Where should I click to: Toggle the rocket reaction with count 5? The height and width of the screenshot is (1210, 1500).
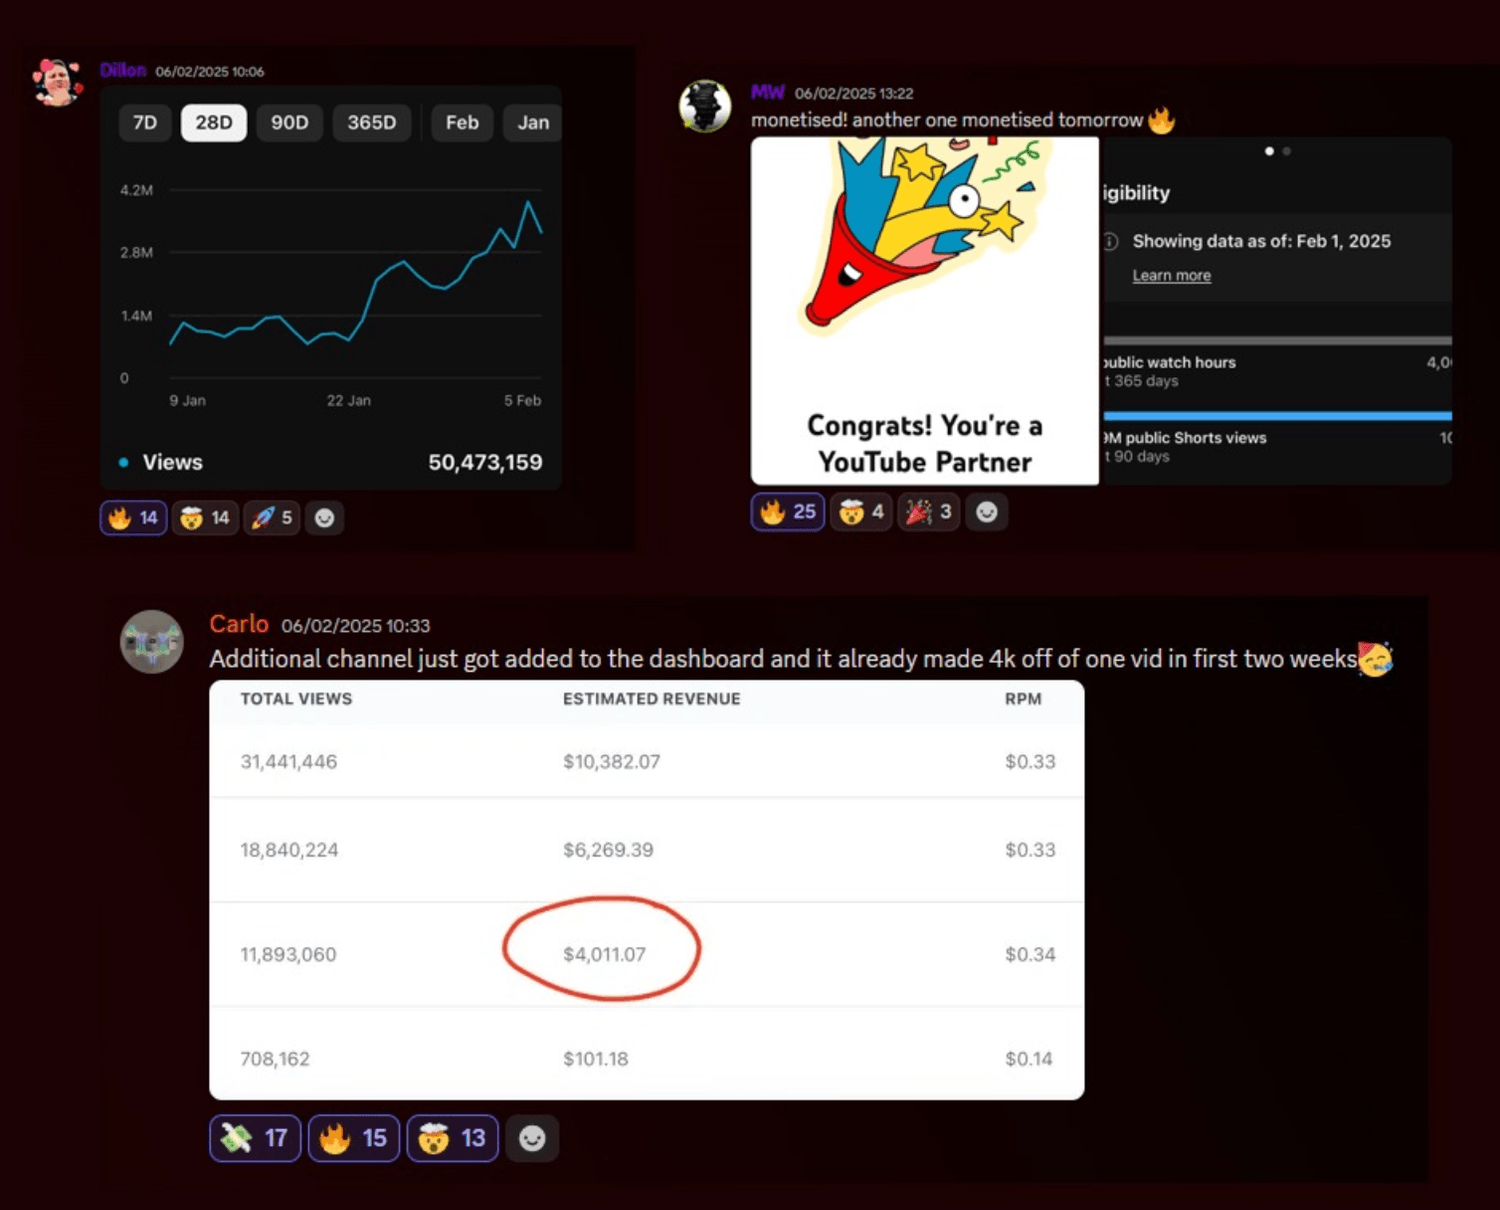coord(272,518)
